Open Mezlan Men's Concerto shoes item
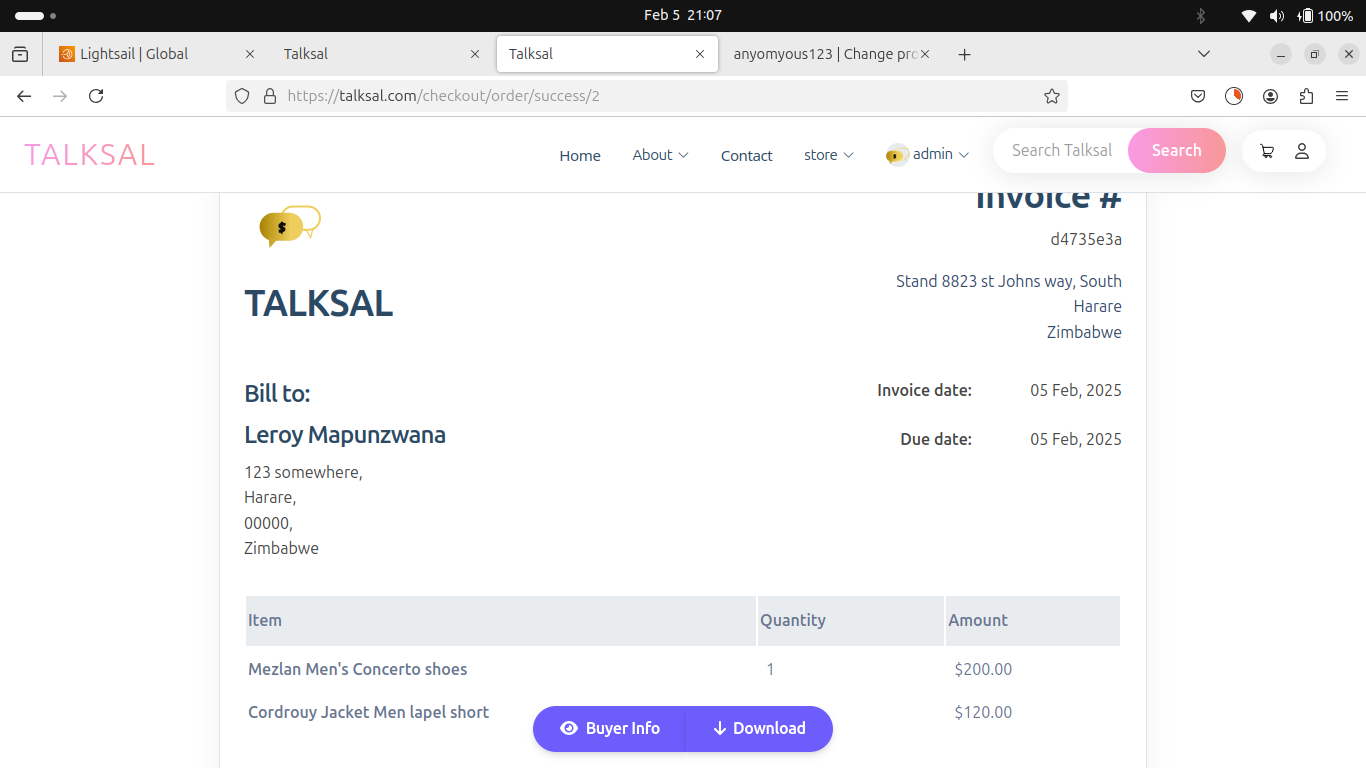The width and height of the screenshot is (1366, 768). click(x=358, y=669)
